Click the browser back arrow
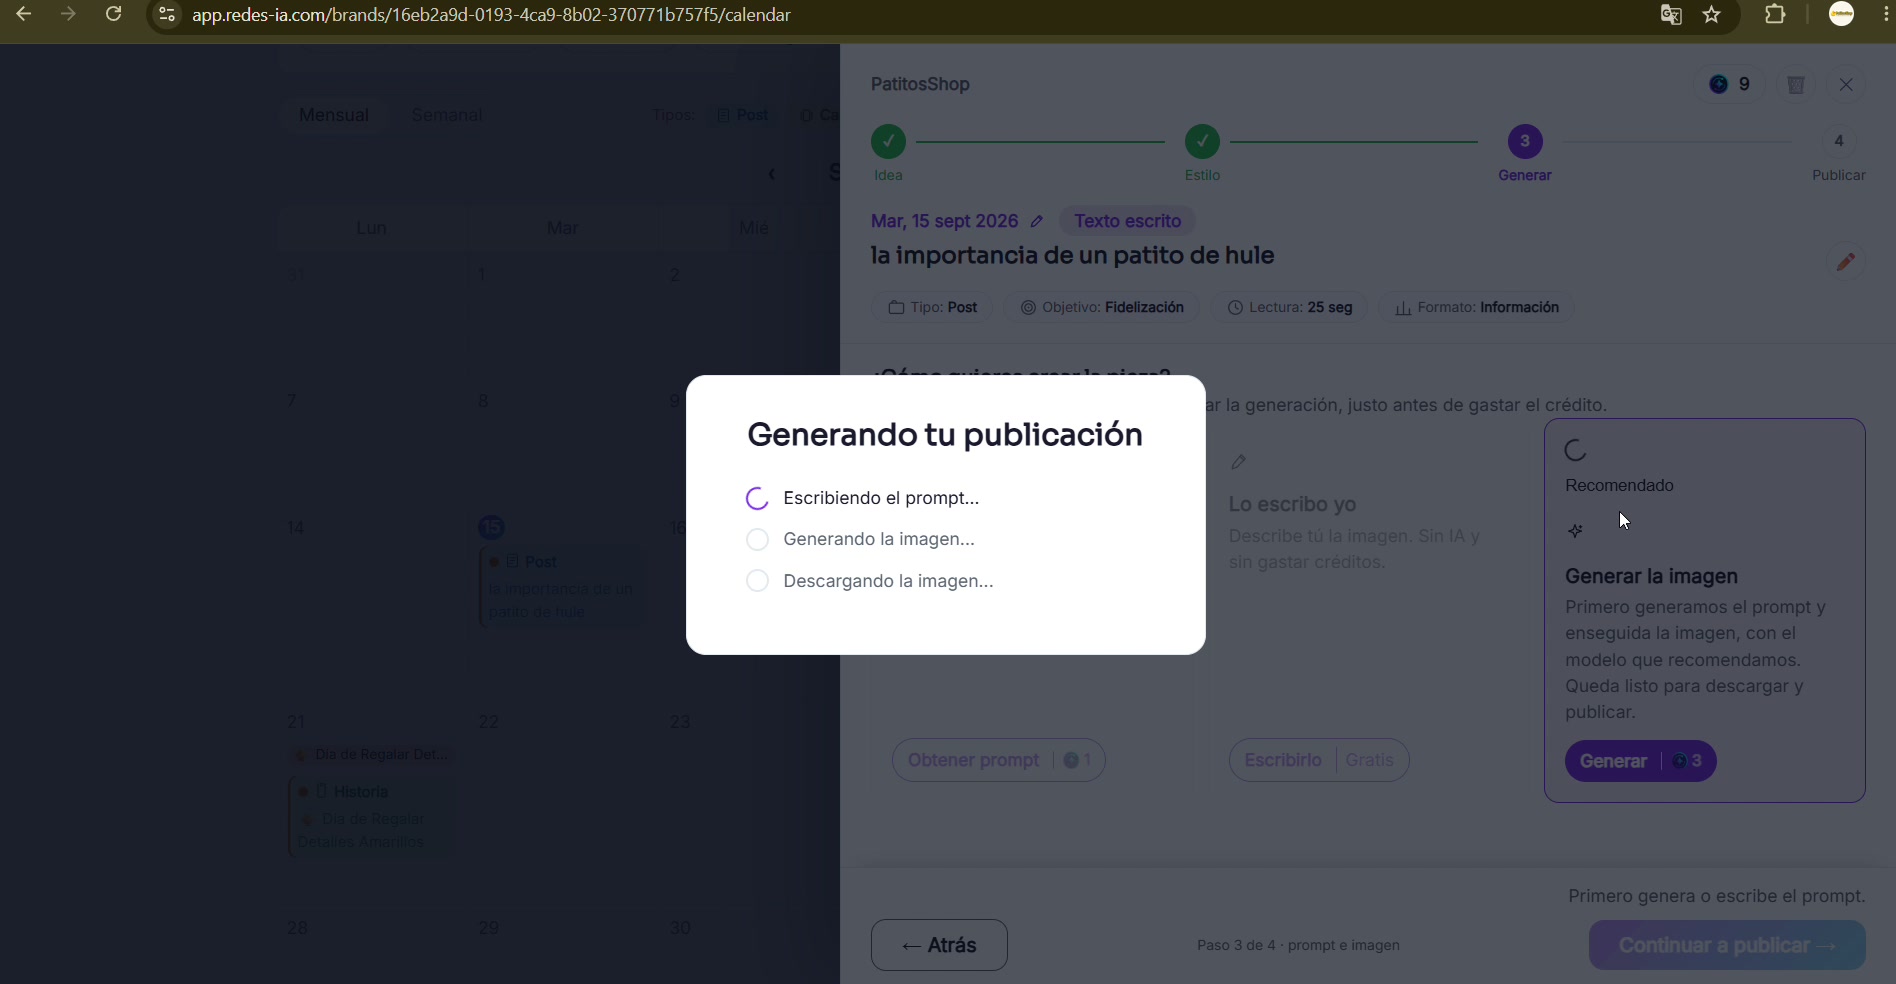Image resolution: width=1896 pixels, height=984 pixels. (x=24, y=15)
